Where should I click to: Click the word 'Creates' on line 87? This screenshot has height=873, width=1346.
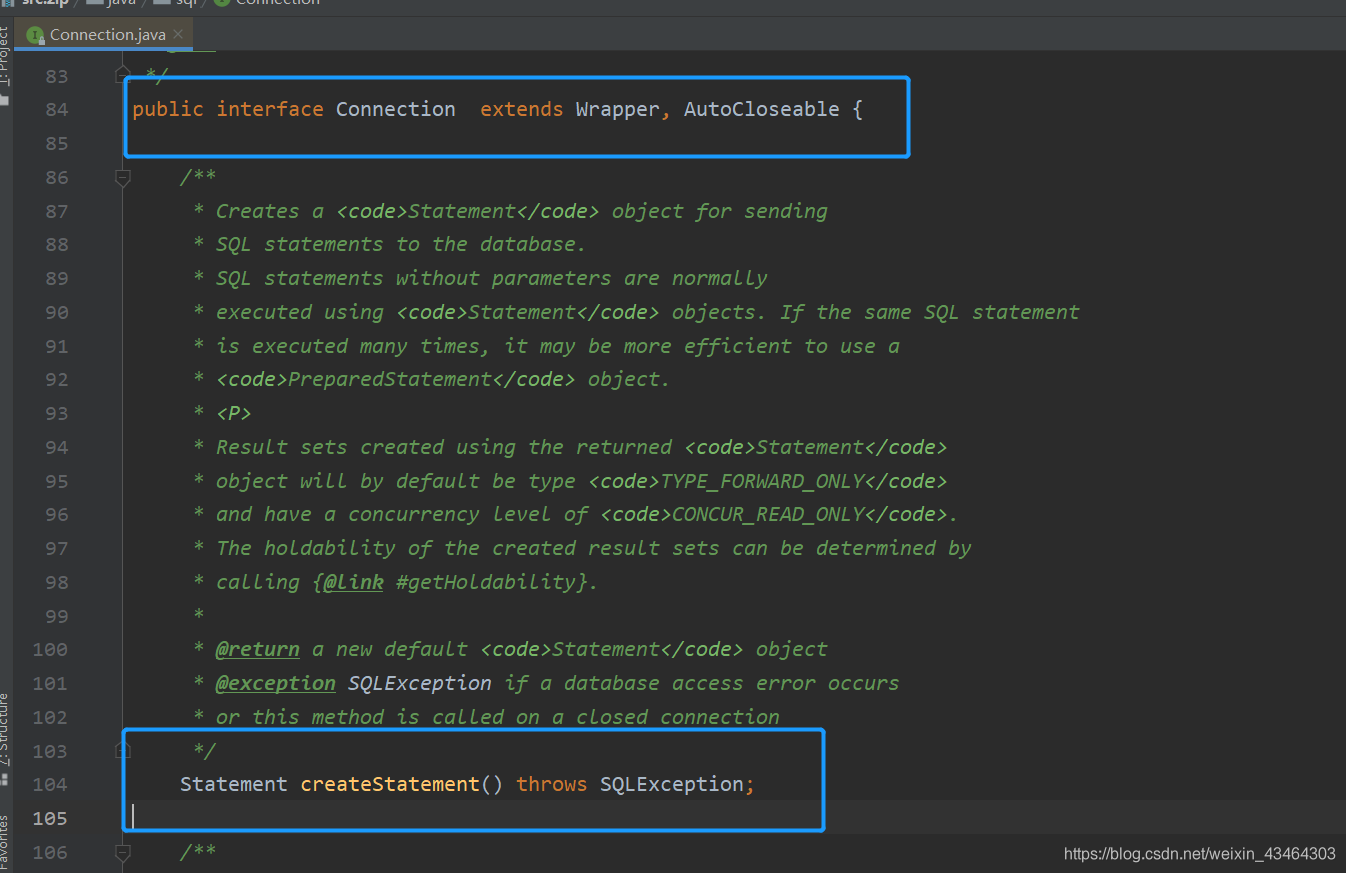point(257,211)
